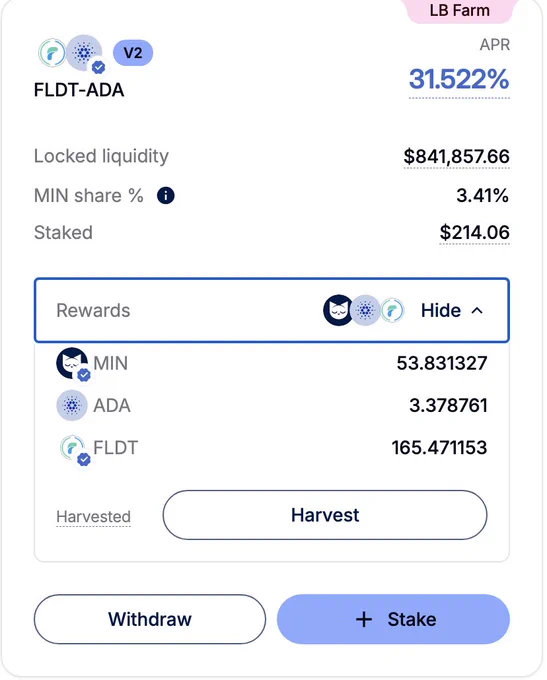Collapse rewards with the Hide toggle
The width and height of the screenshot is (547, 680).
point(452,311)
